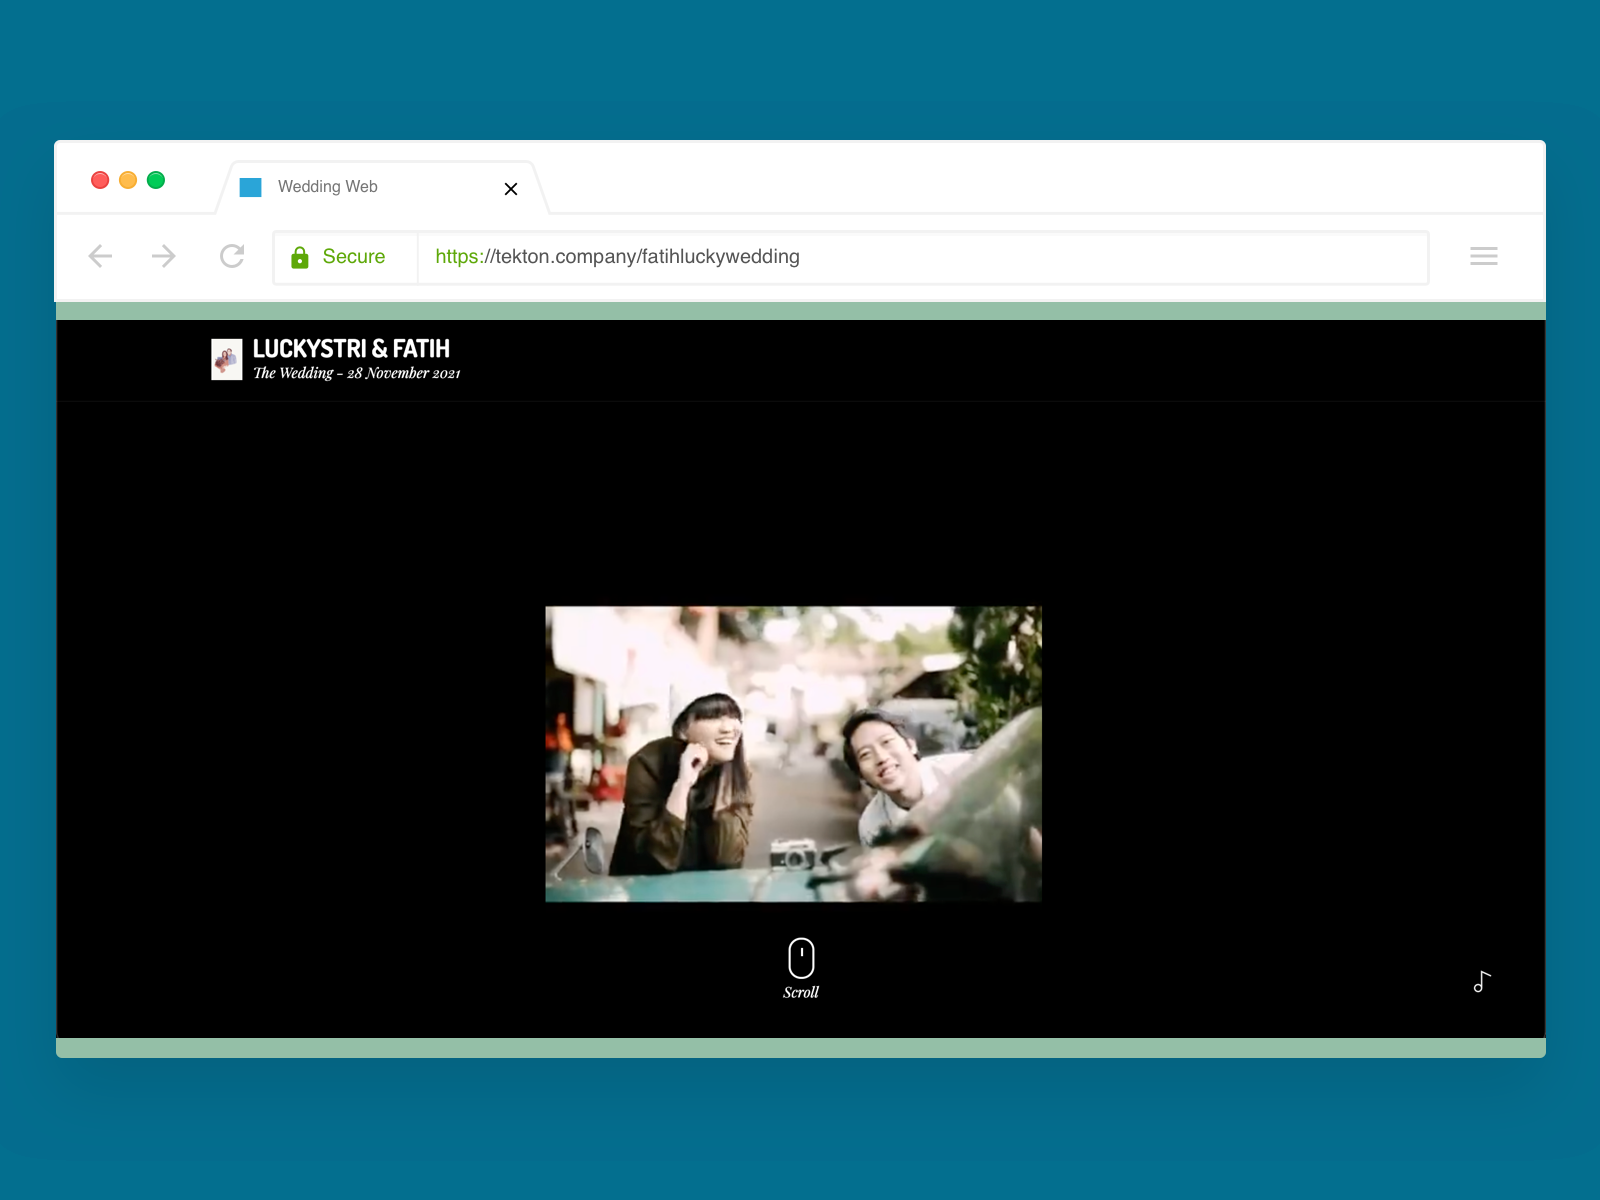Click the Scroll text label
The image size is (1600, 1200).
pyautogui.click(x=801, y=992)
